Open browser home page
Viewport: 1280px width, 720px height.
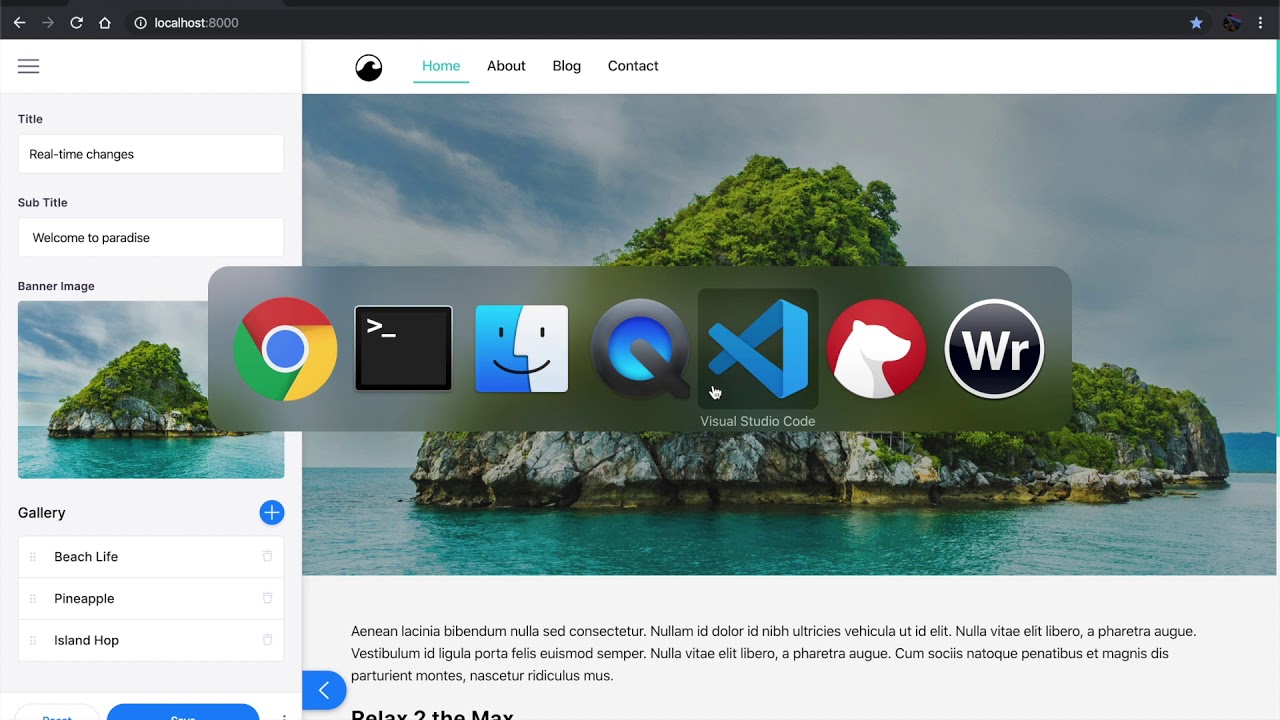105,22
